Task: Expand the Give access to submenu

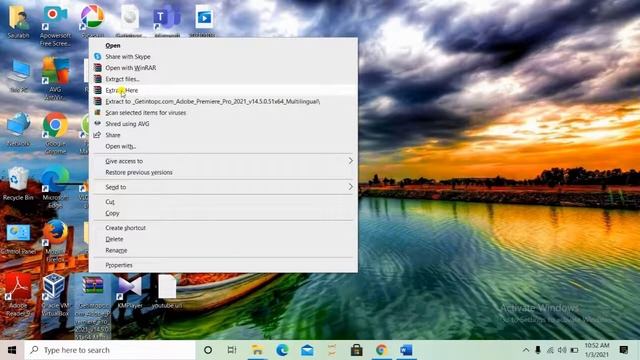Action: pyautogui.click(x=223, y=161)
